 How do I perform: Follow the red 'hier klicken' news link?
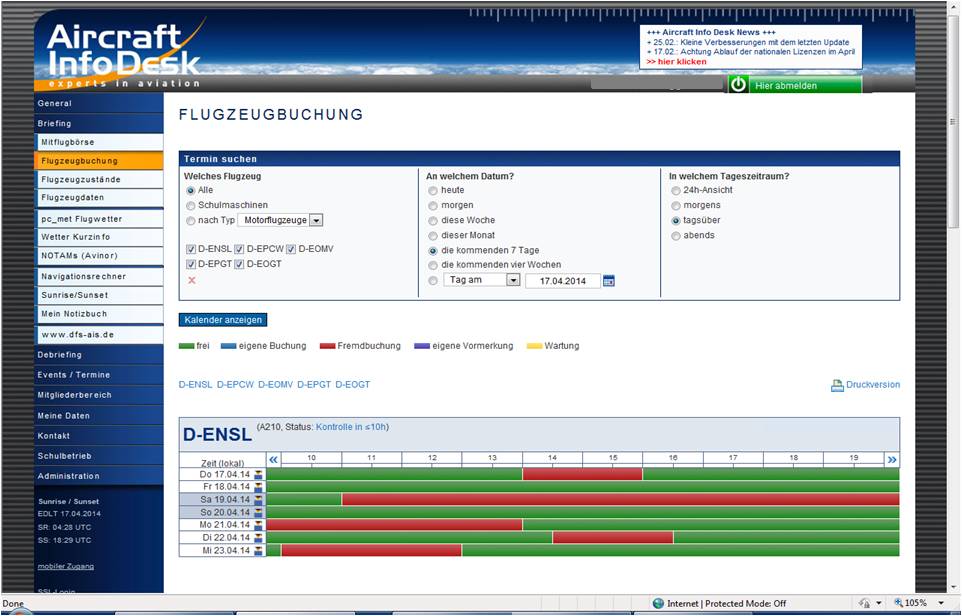[677, 62]
